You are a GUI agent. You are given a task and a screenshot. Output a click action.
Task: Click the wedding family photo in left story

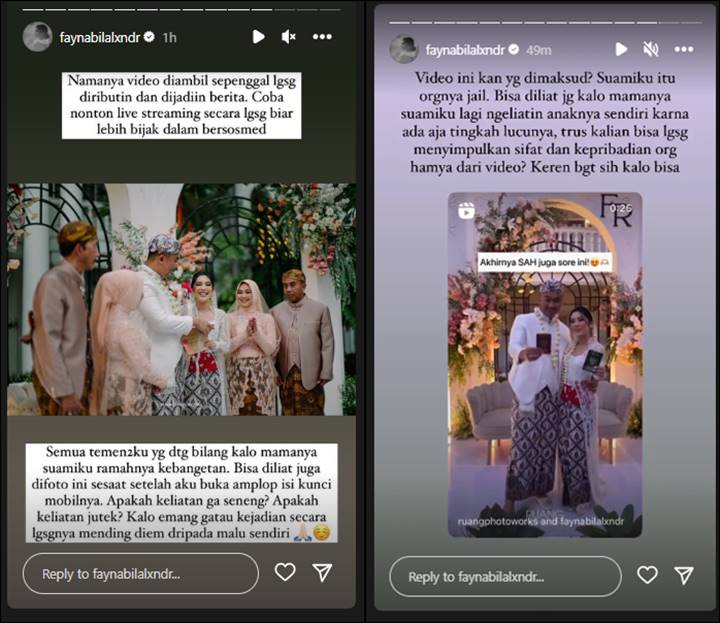point(181,299)
